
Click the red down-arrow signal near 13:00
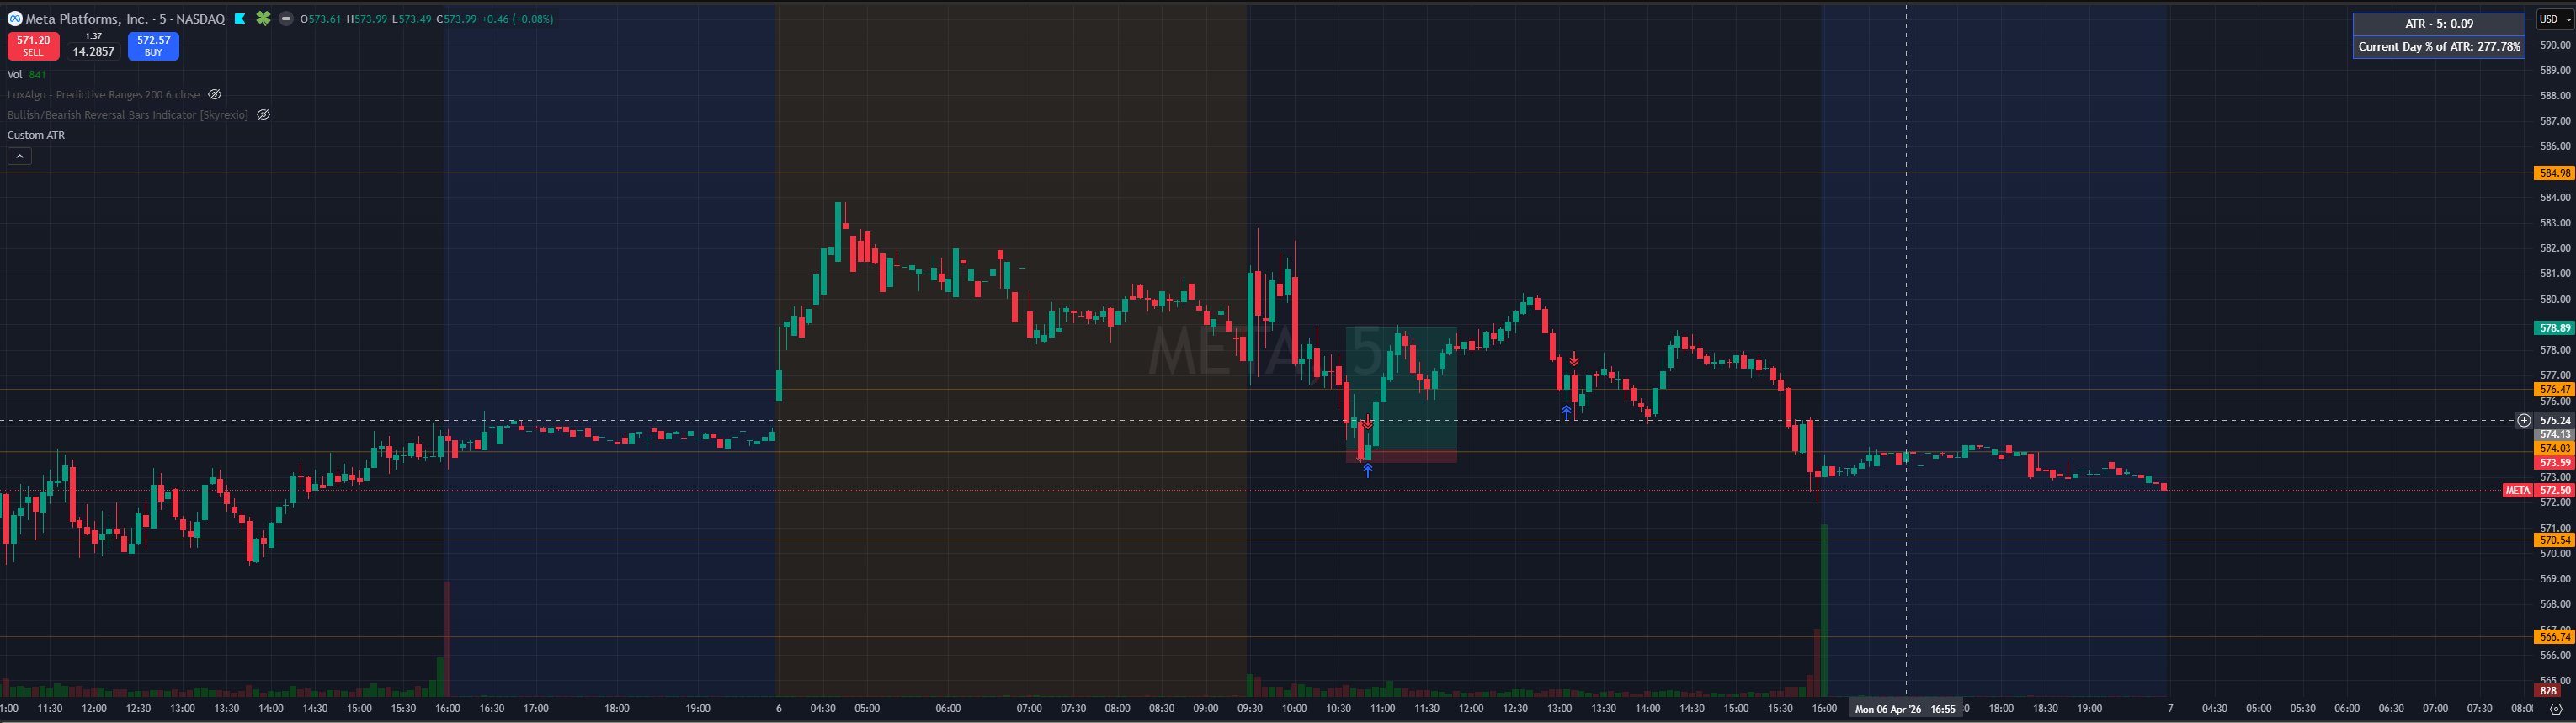pyautogui.click(x=1573, y=358)
